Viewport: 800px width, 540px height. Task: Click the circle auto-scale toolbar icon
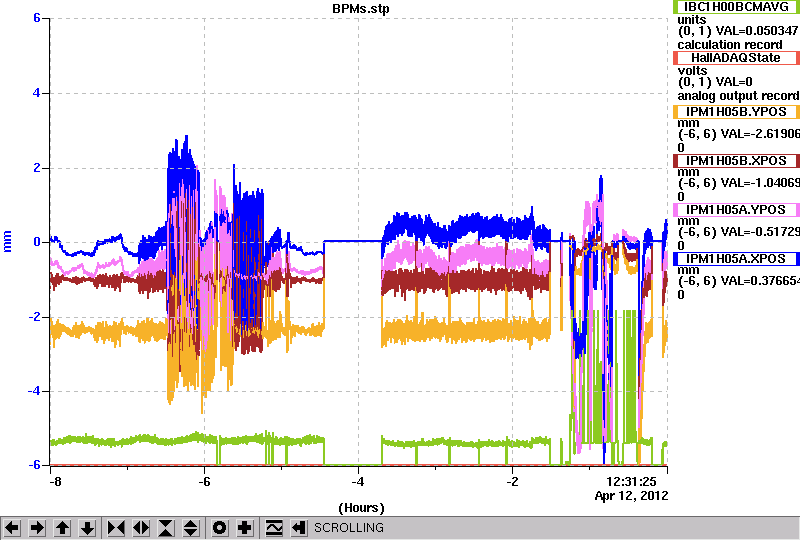click(220, 528)
